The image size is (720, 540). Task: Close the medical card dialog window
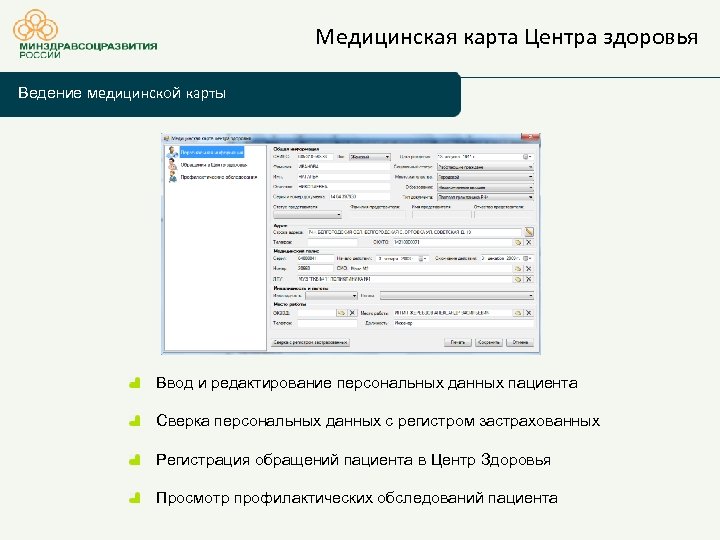point(529,137)
